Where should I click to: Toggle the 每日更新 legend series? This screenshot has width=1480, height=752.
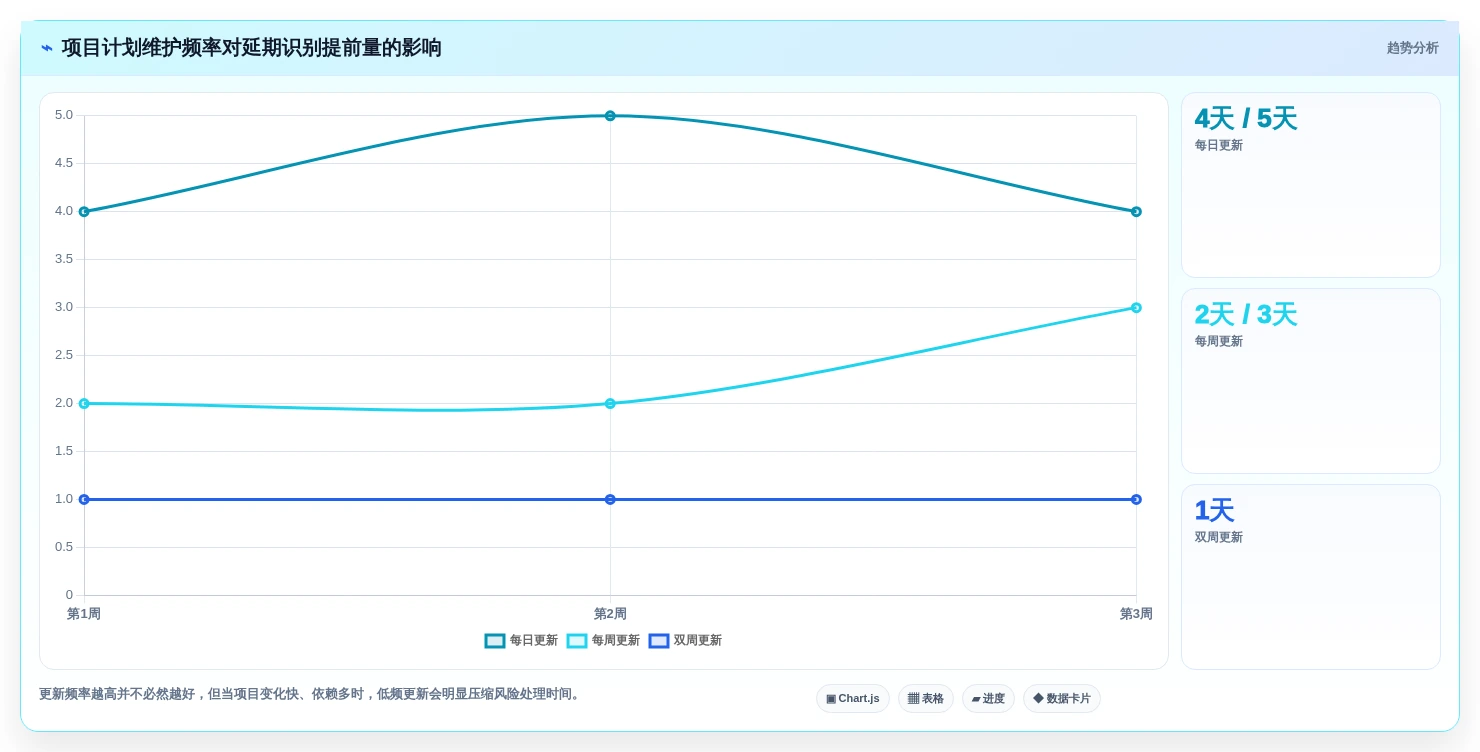[x=521, y=641]
